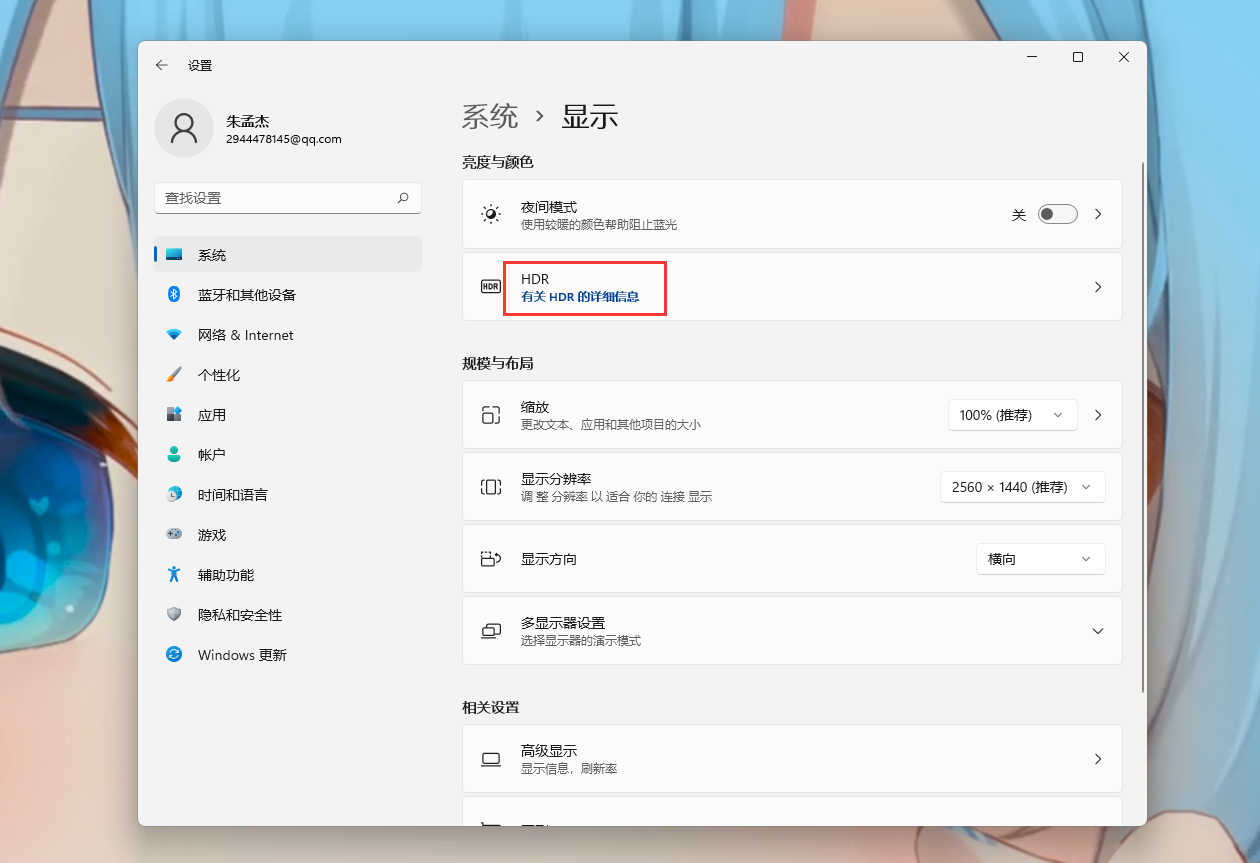Click the vertical scrollbar of display page
Viewport: 1260px width, 863px height.
(1143, 427)
